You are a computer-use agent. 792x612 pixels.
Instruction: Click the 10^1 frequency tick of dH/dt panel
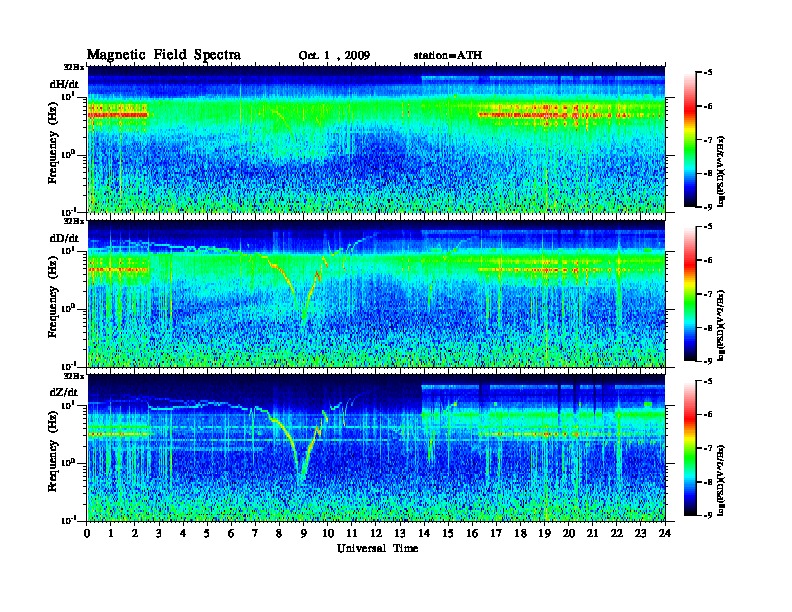(x=69, y=96)
